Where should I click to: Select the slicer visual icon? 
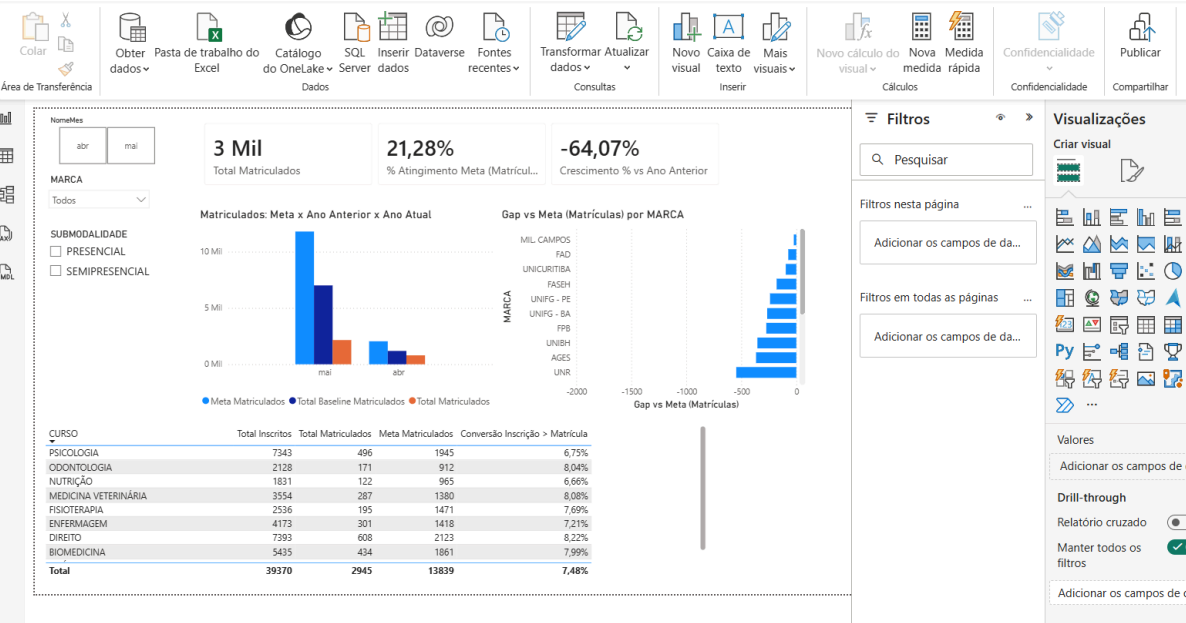click(1119, 325)
